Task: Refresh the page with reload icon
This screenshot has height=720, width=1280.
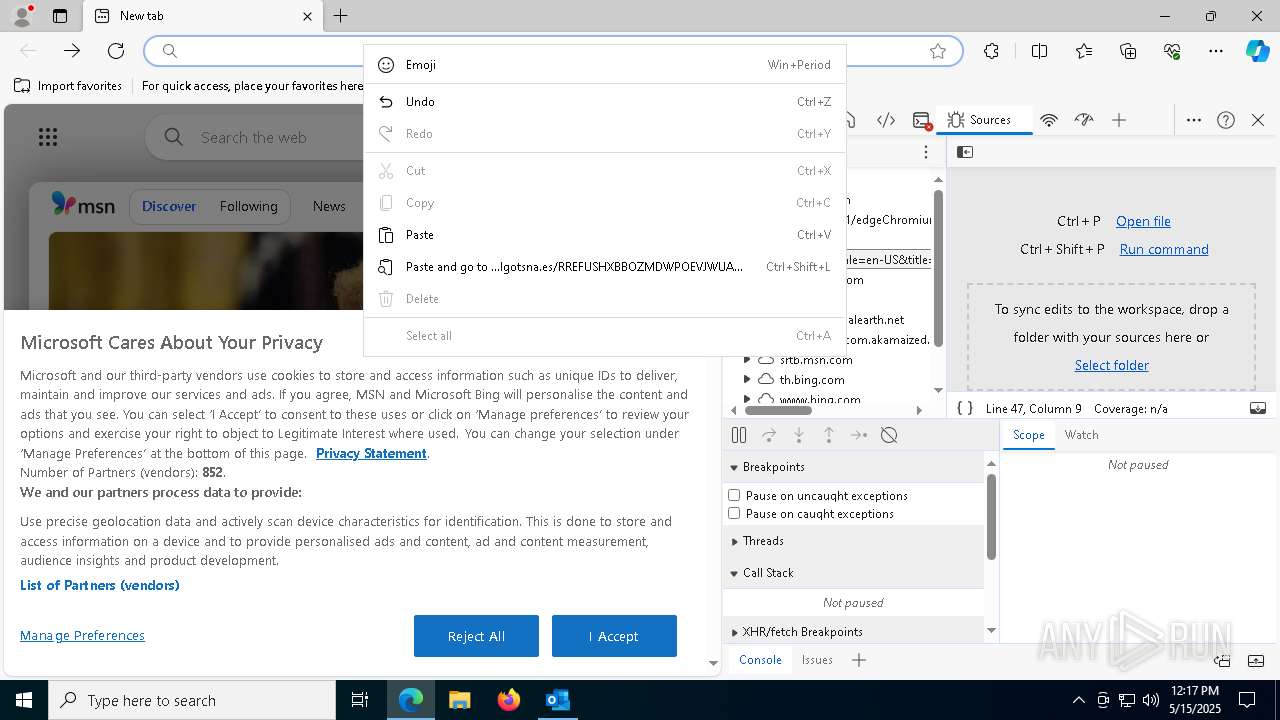Action: pos(116,51)
